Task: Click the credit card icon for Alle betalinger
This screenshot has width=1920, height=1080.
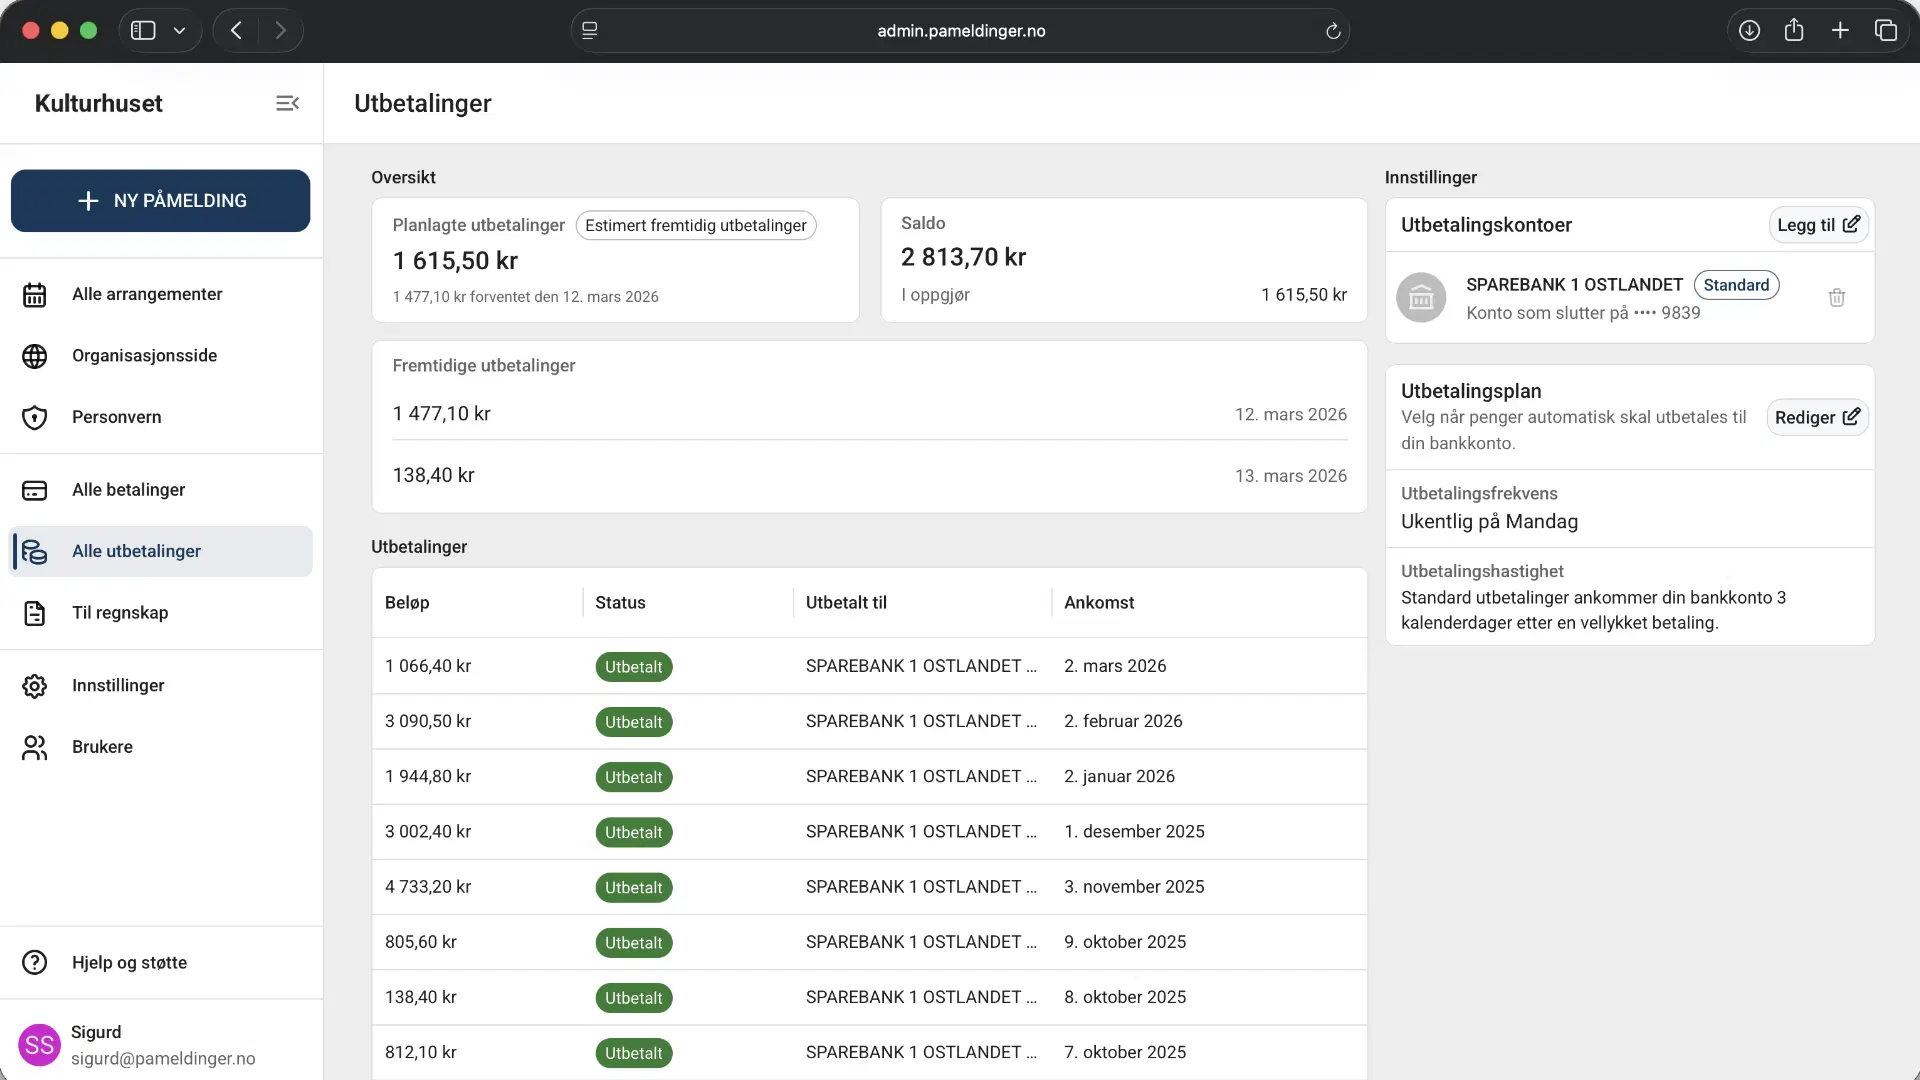Action: (x=35, y=490)
